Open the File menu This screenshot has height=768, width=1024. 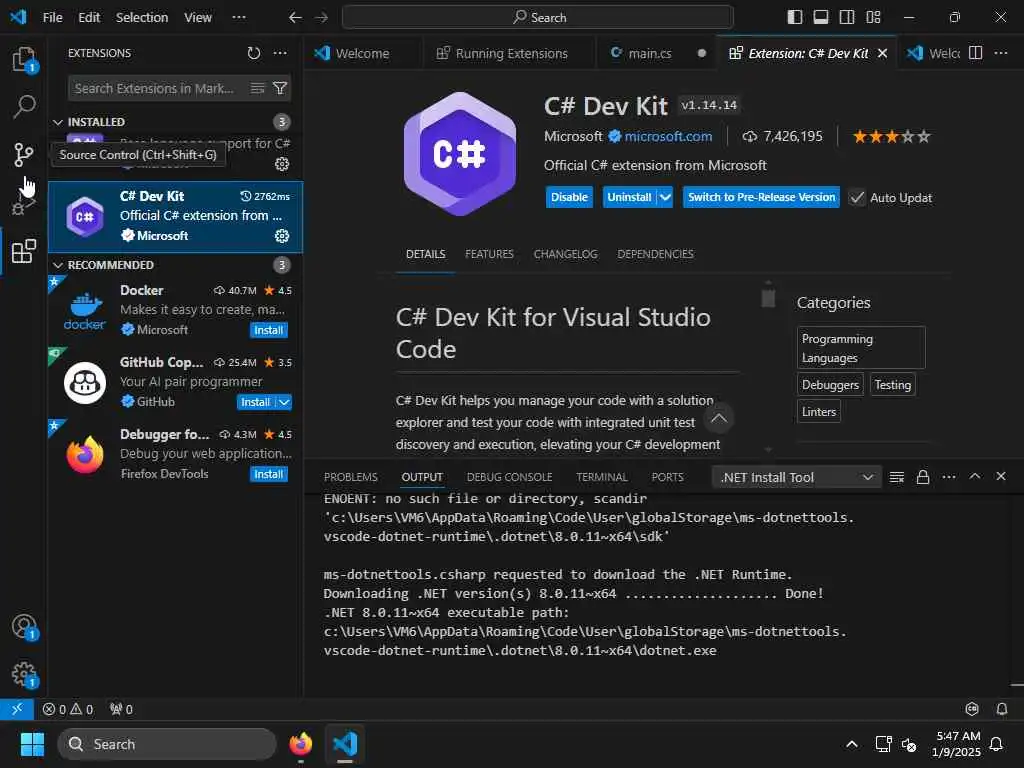(x=52, y=18)
